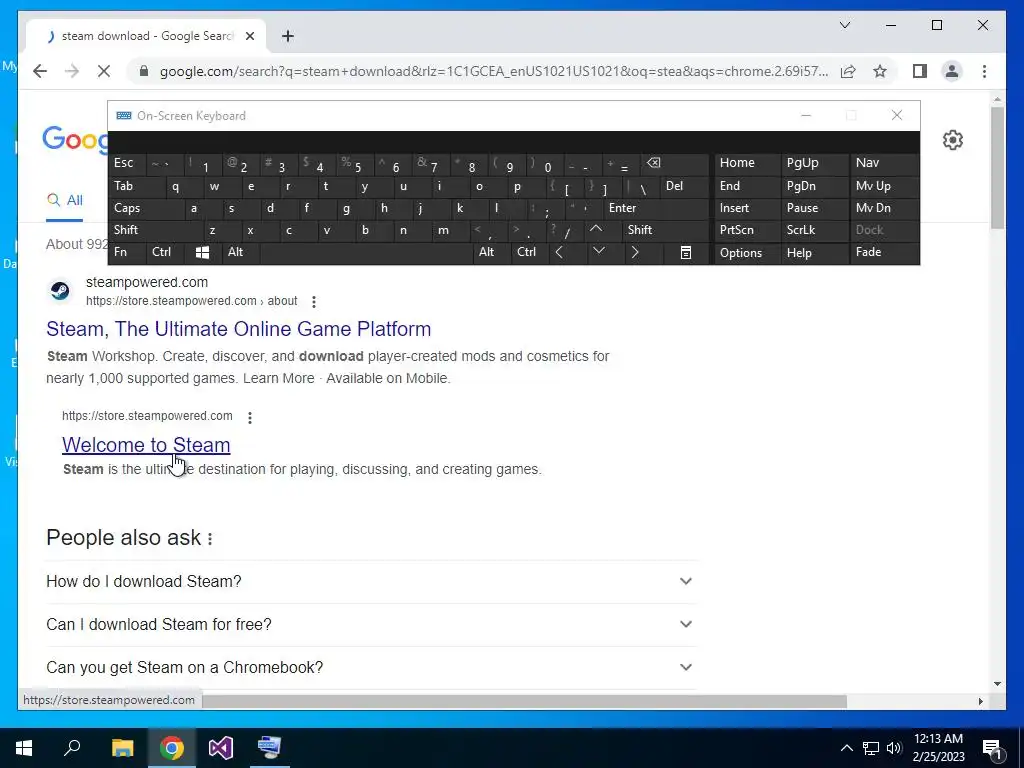Click https://store.steampowered.com › about URL text
The image size is (1024, 768).
point(191,301)
